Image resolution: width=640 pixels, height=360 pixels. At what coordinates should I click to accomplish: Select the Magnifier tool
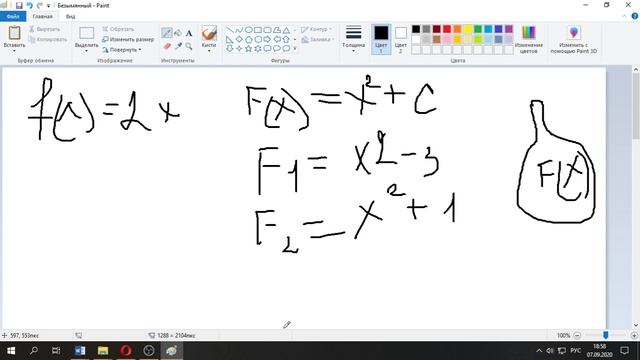pyautogui.click(x=189, y=46)
